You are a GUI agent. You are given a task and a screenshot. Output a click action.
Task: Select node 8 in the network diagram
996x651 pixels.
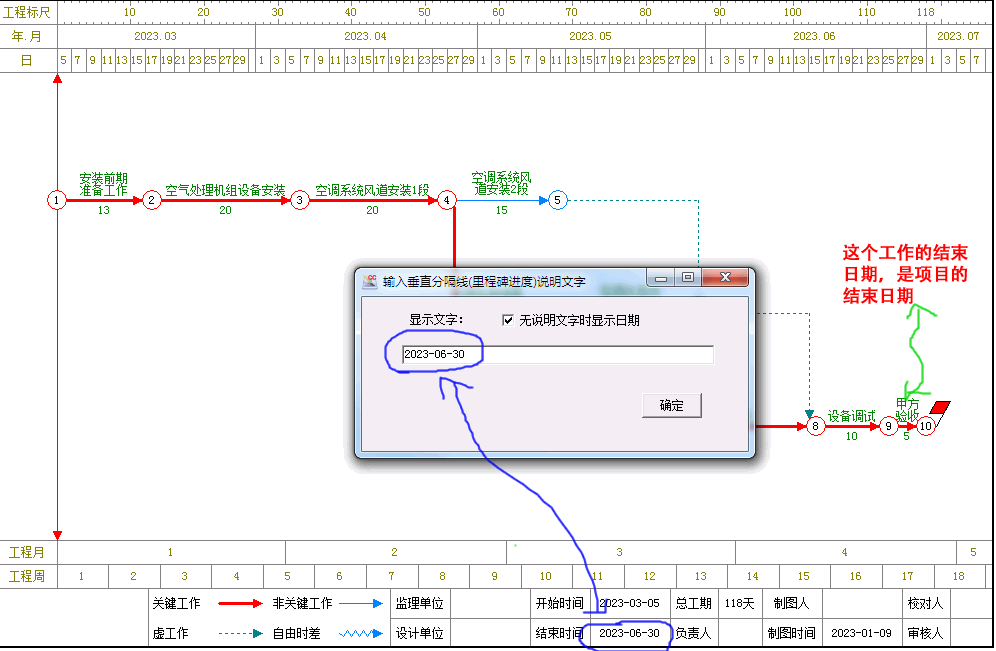pyautogui.click(x=816, y=426)
